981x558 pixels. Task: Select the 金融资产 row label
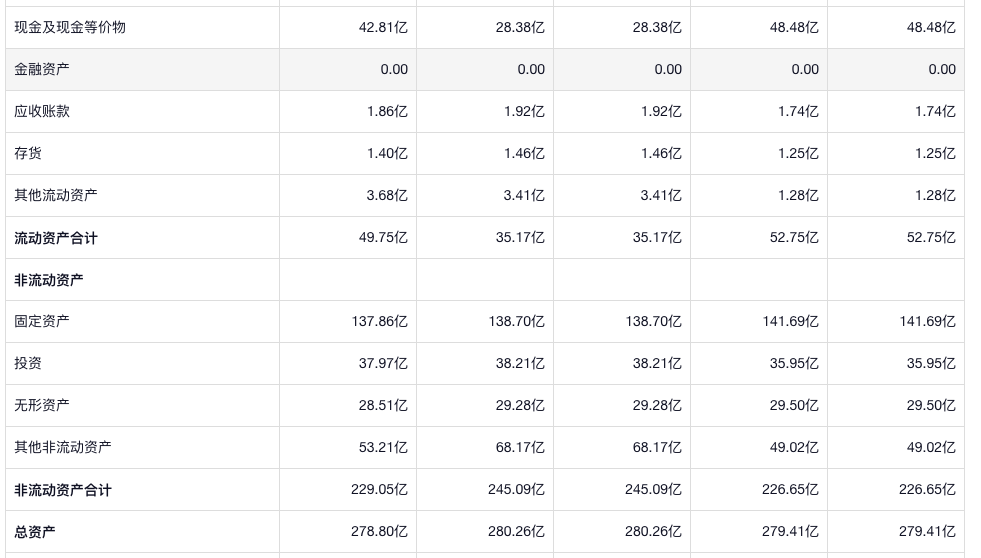coord(42,69)
